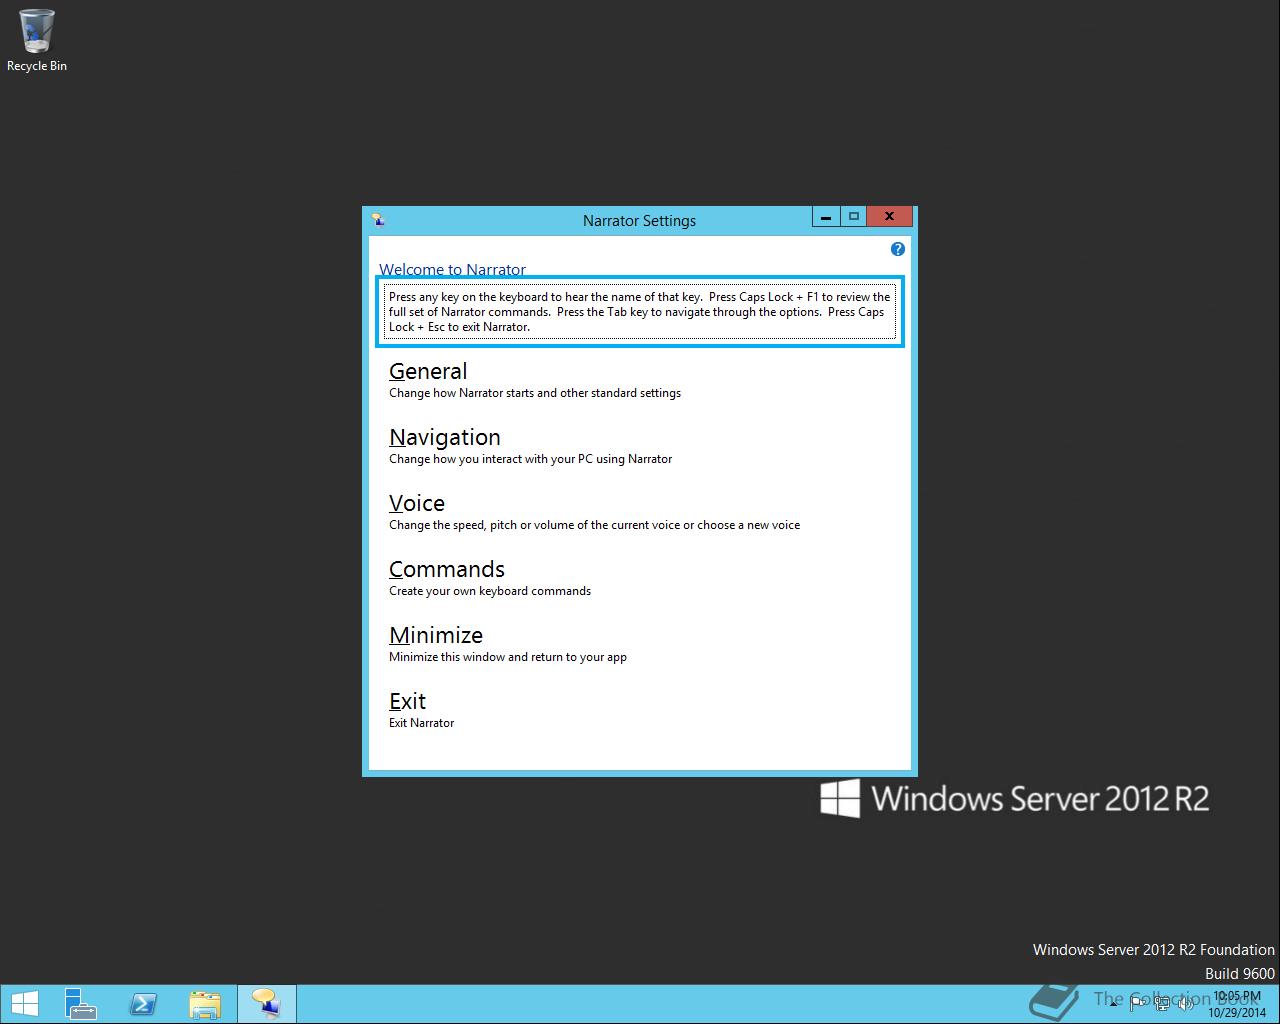1280x1024 pixels.
Task: Open the Voice settings link
Action: coord(417,503)
